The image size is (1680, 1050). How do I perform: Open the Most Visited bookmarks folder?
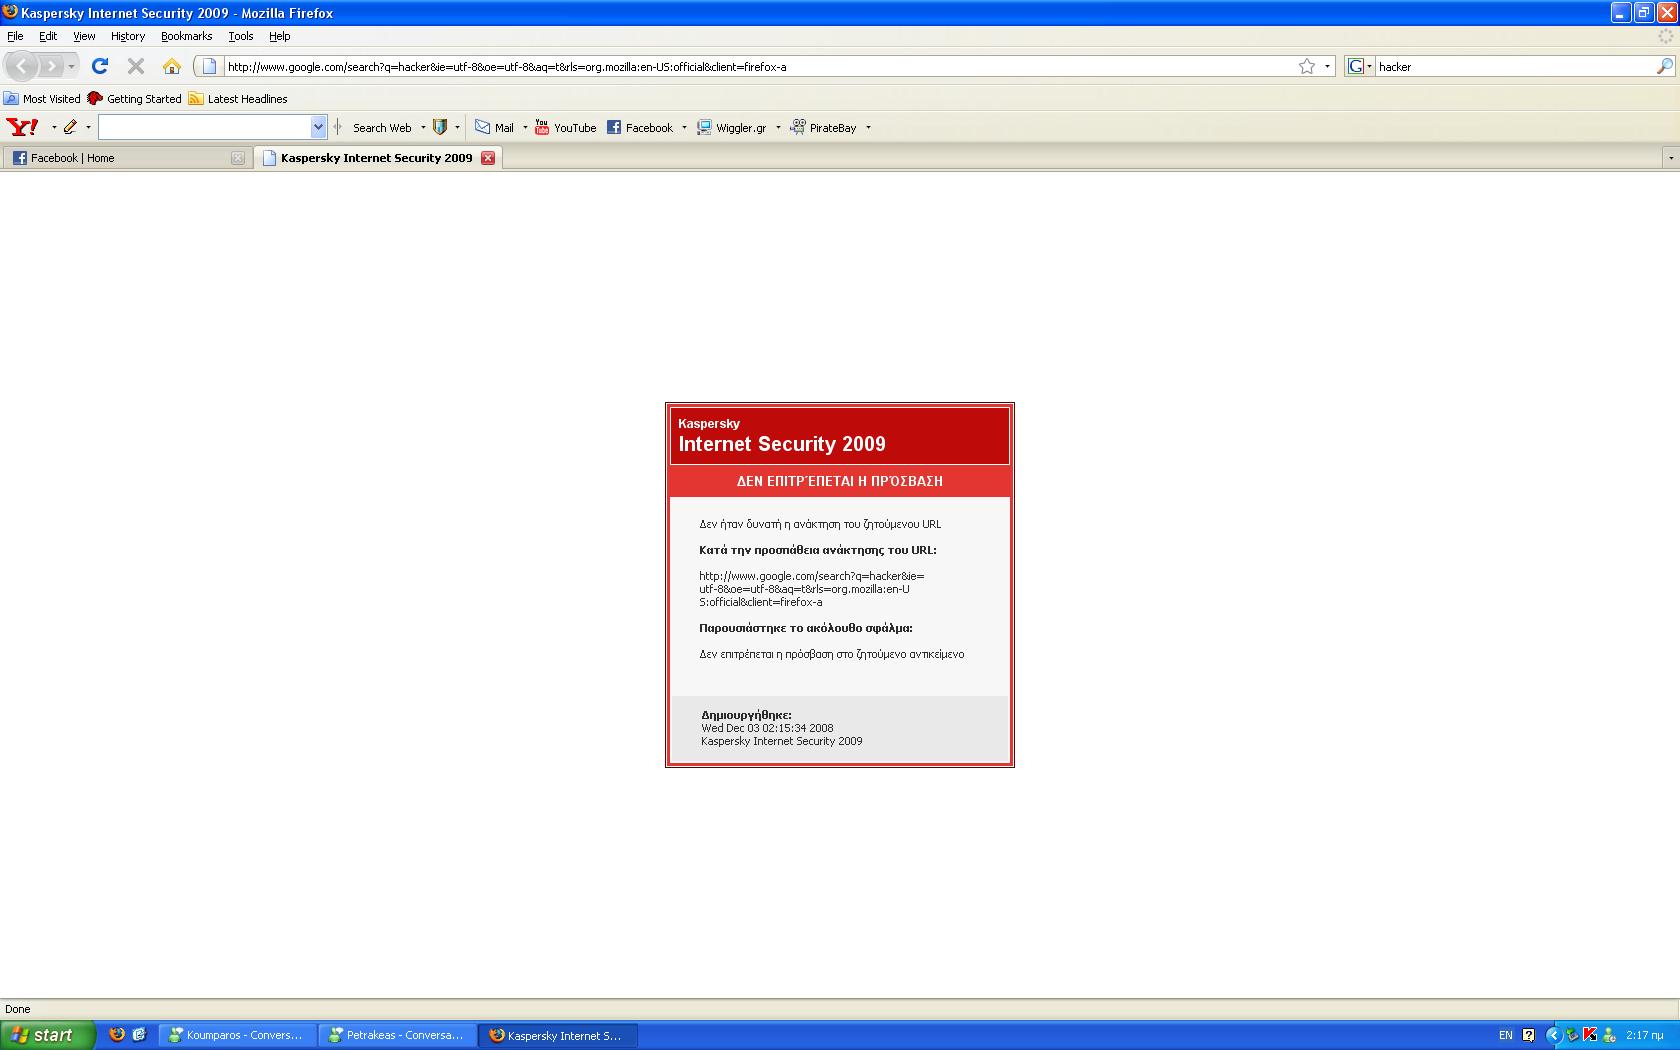(x=42, y=98)
